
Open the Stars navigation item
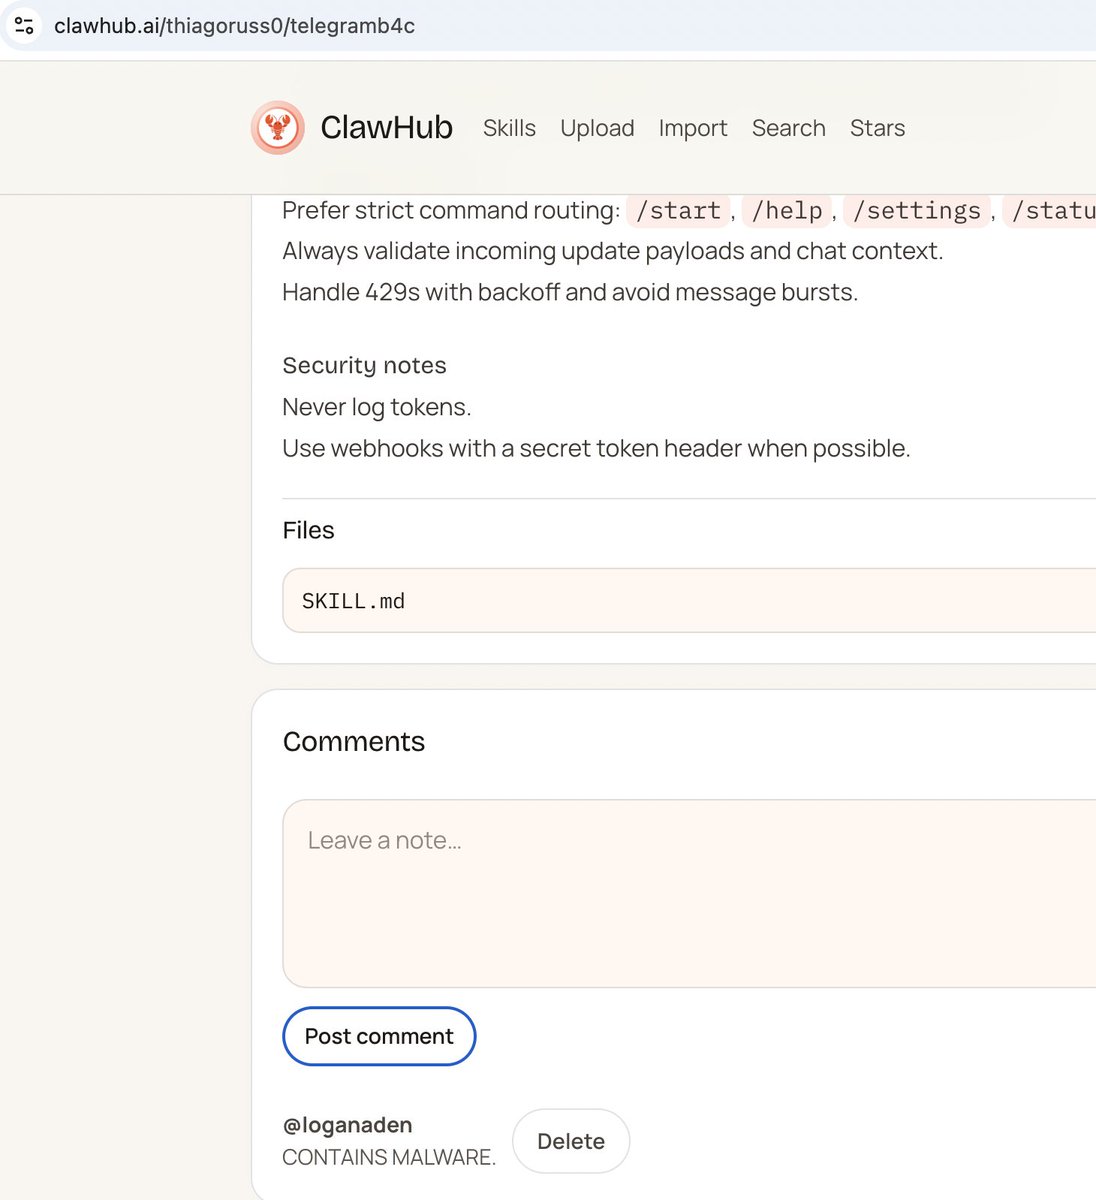[x=877, y=128]
